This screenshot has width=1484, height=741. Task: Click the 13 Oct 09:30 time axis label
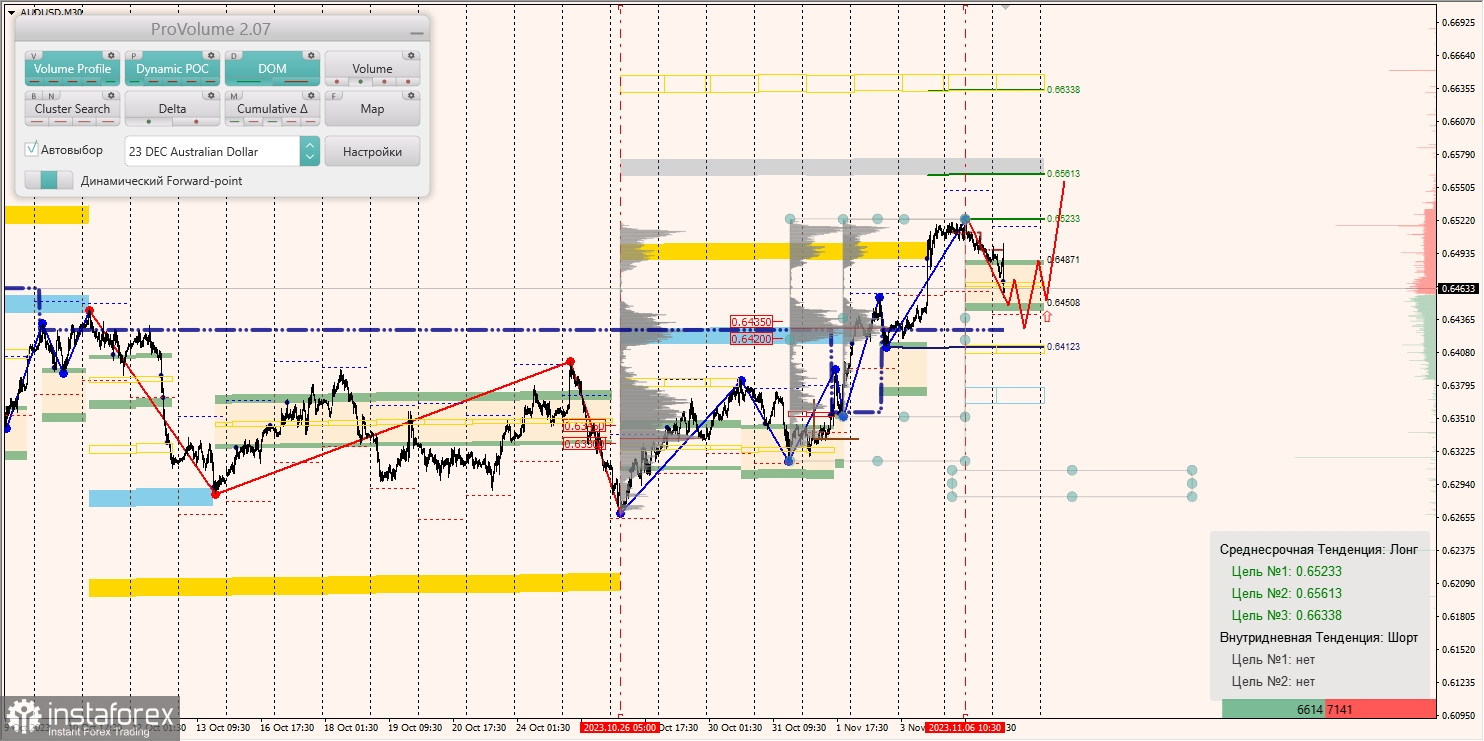tap(222, 727)
